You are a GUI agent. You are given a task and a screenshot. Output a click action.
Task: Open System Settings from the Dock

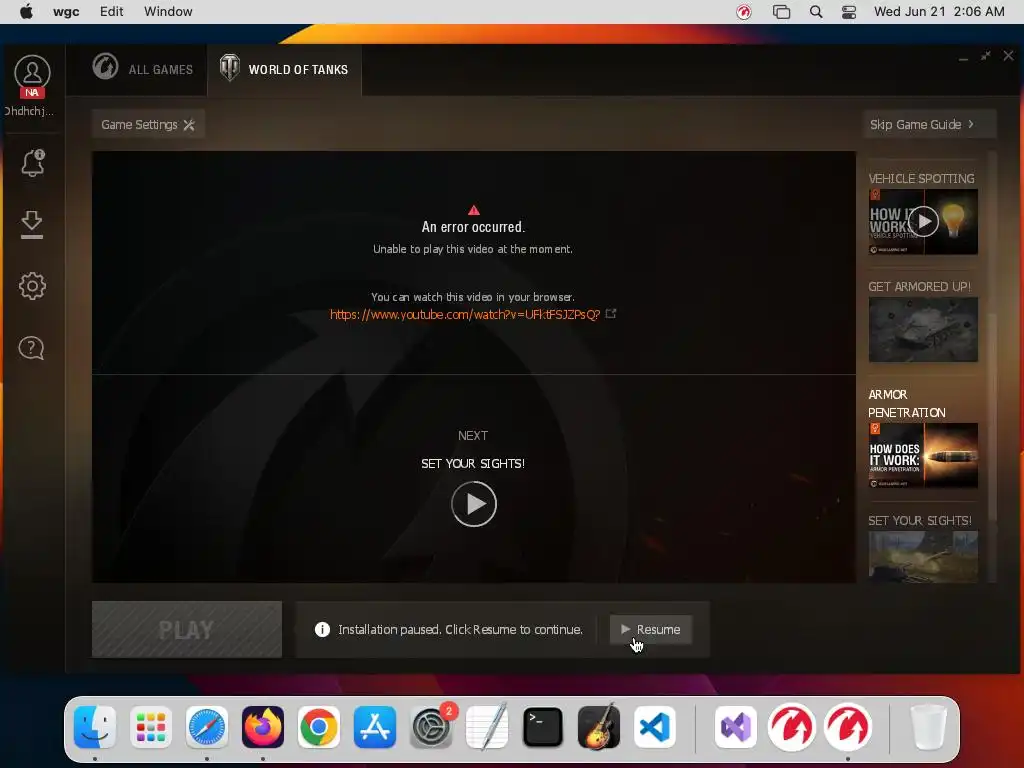tap(431, 727)
